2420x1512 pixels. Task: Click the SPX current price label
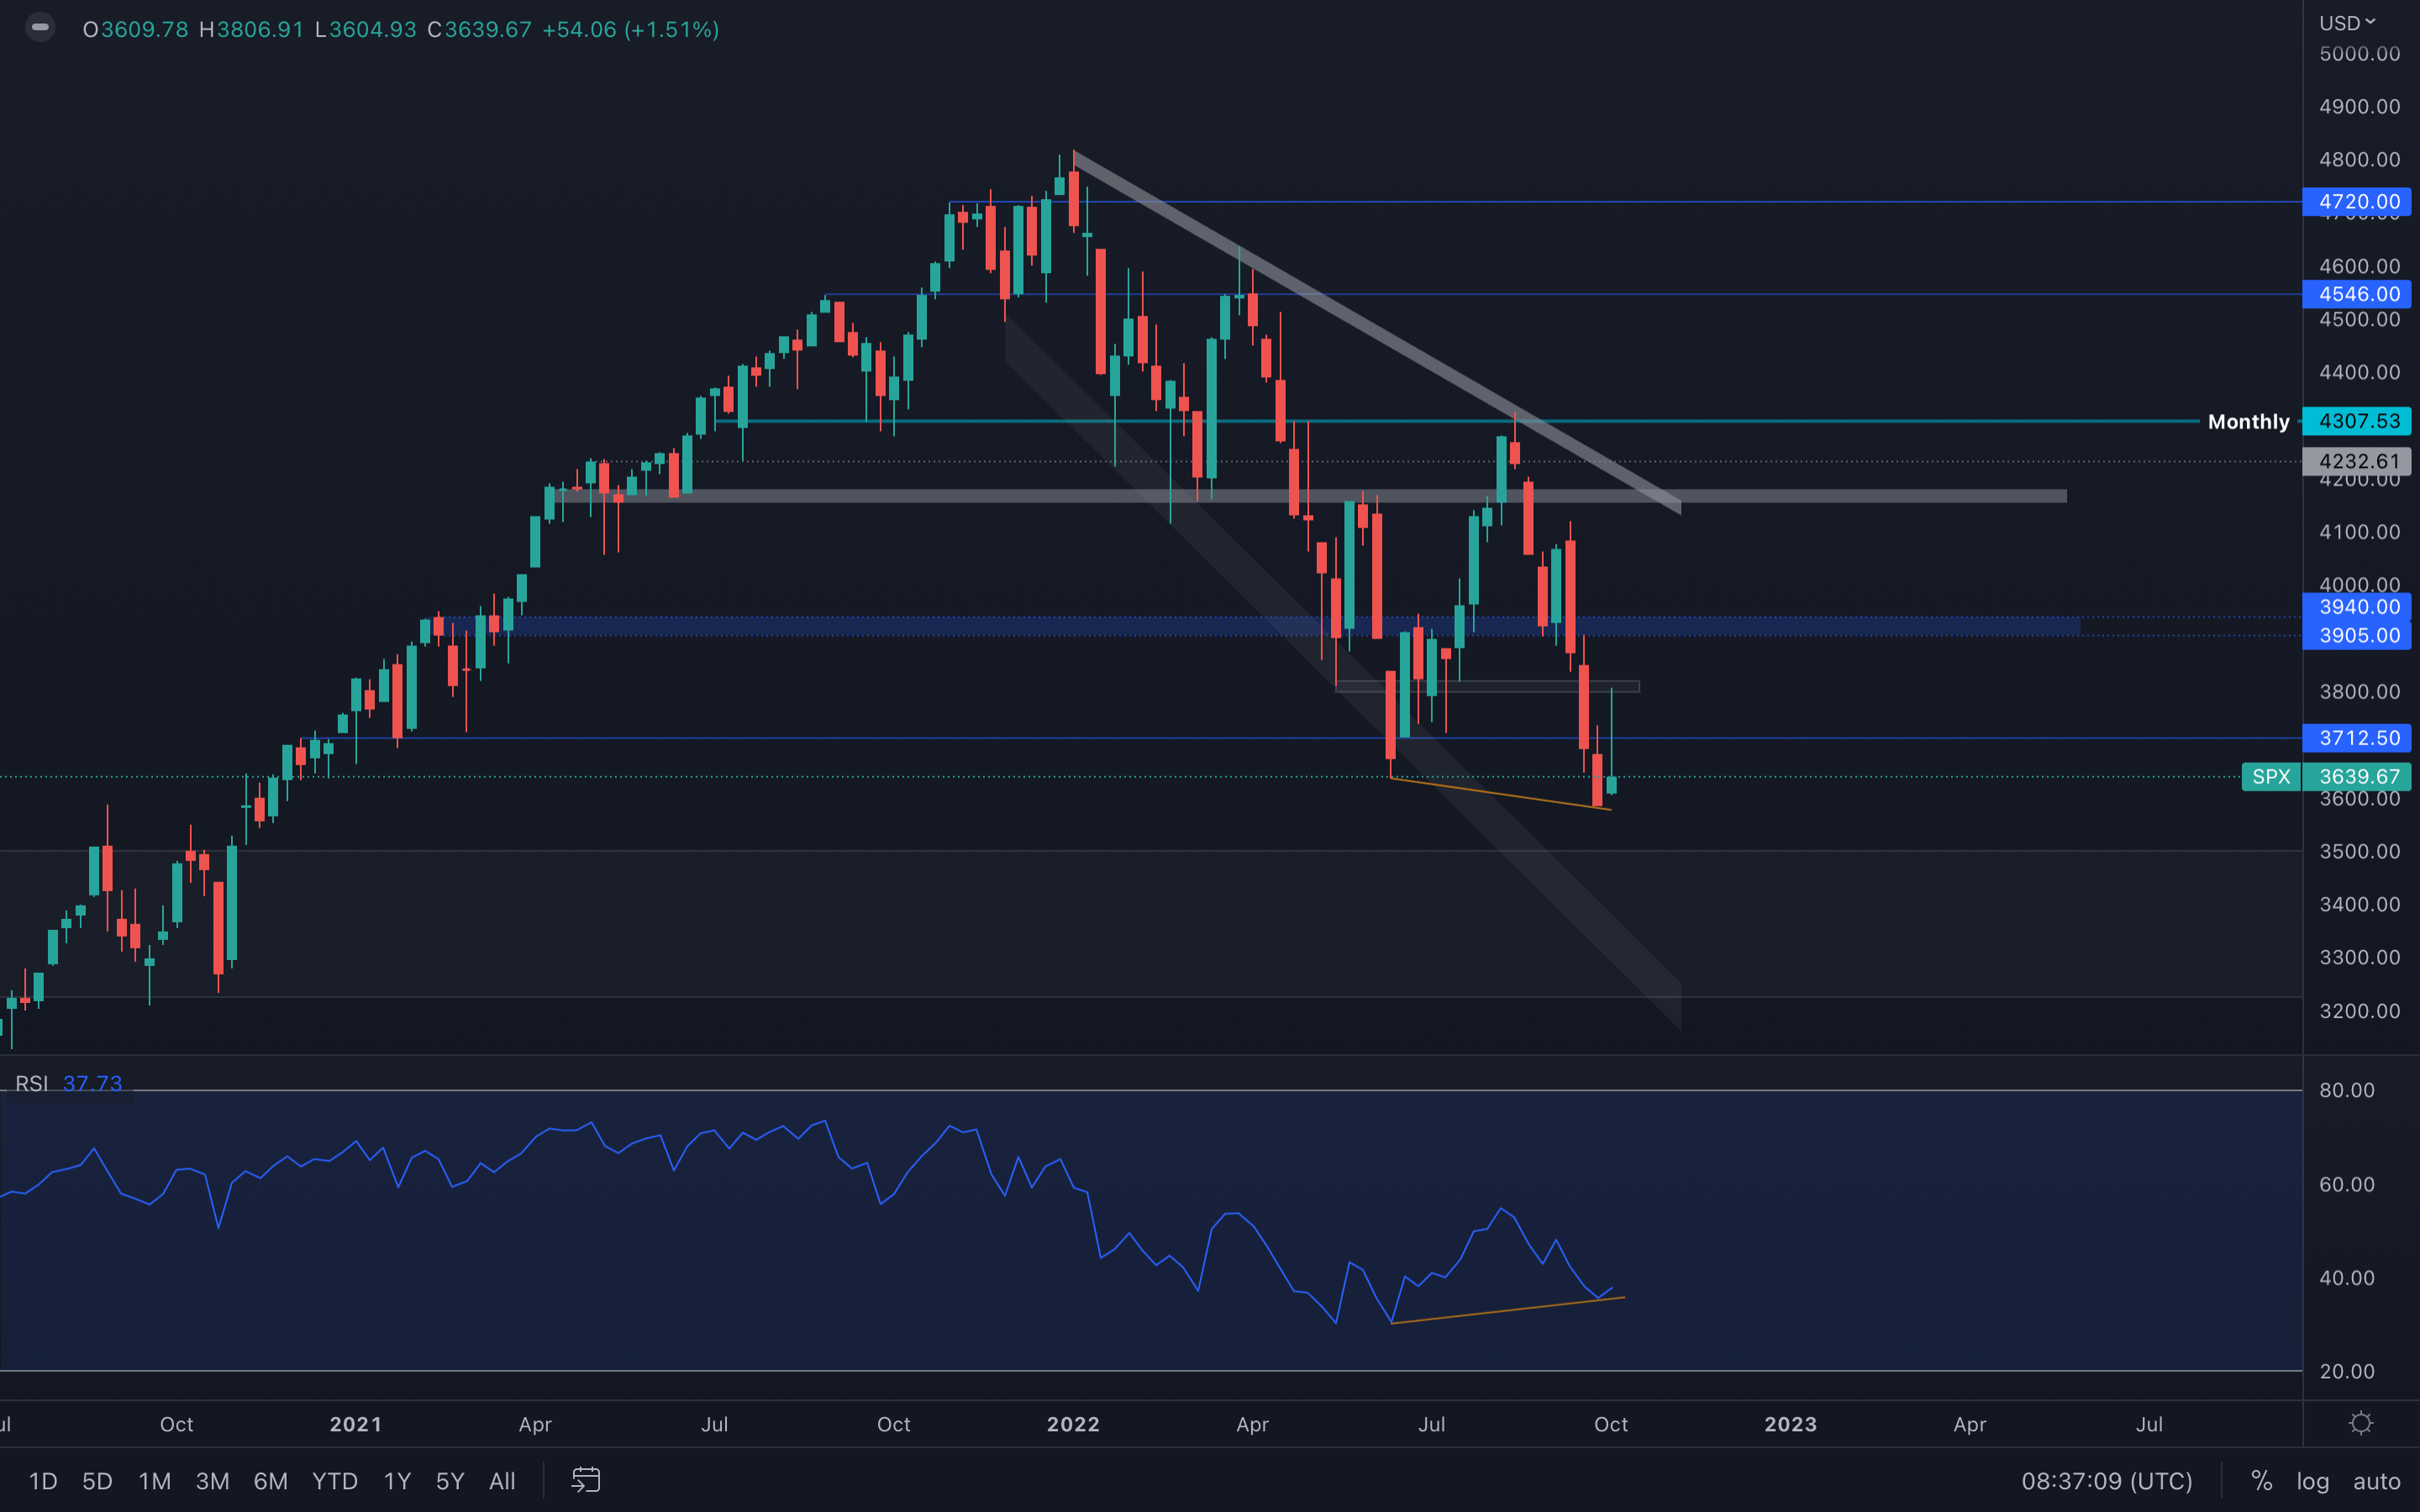click(2357, 777)
